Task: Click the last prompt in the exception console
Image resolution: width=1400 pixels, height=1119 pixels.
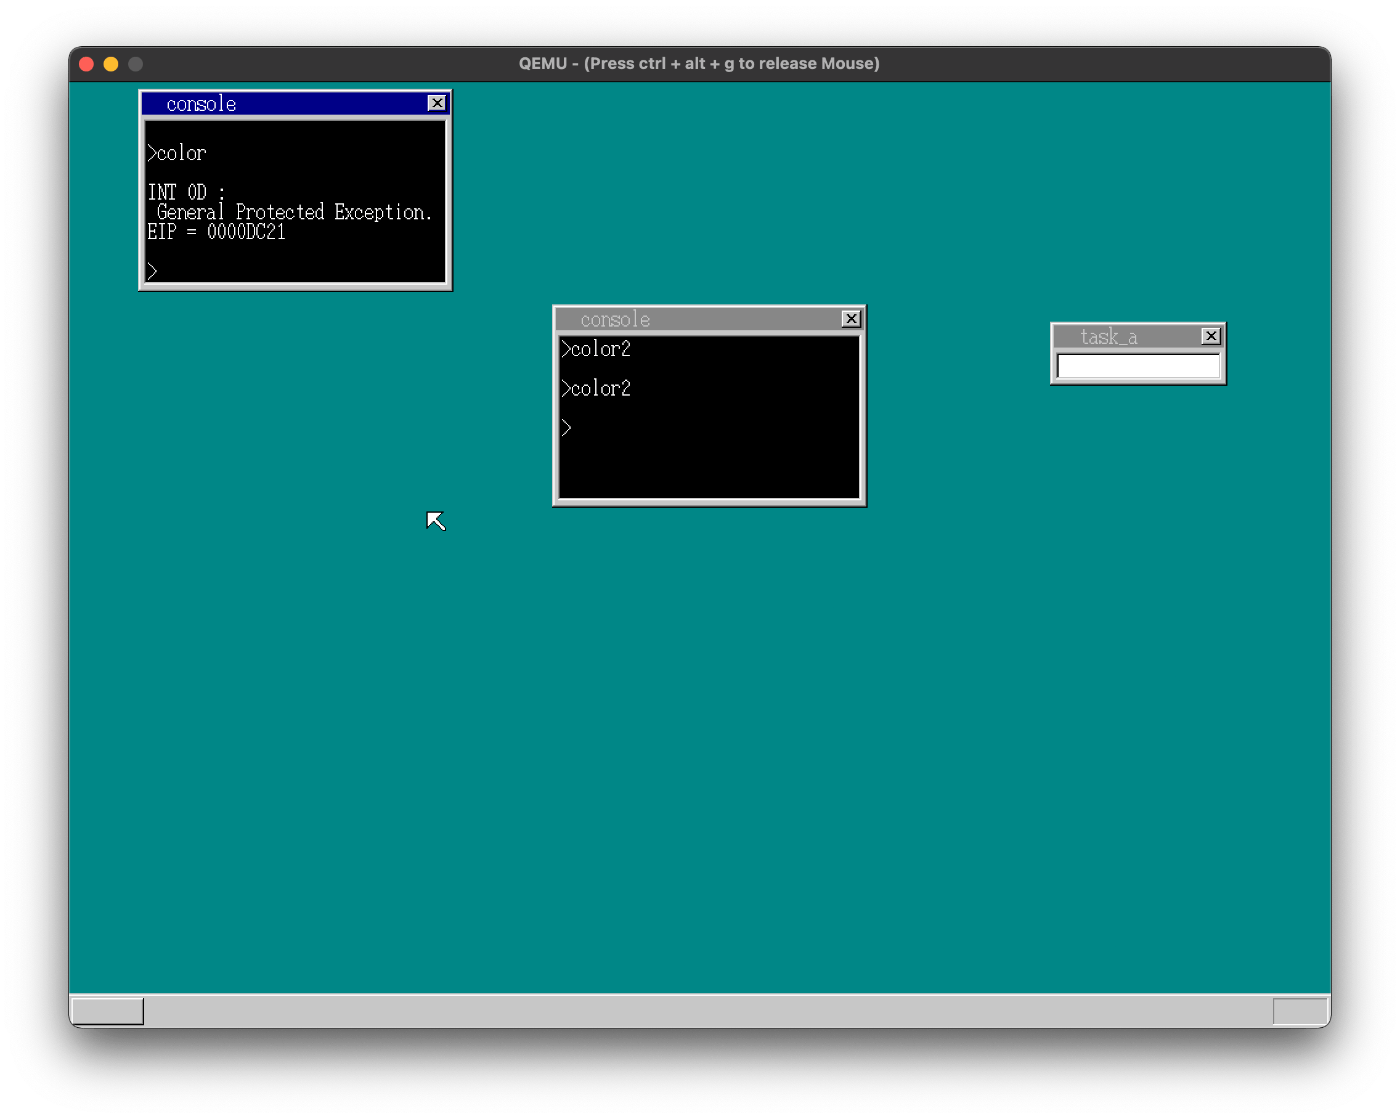Action: coord(152,271)
